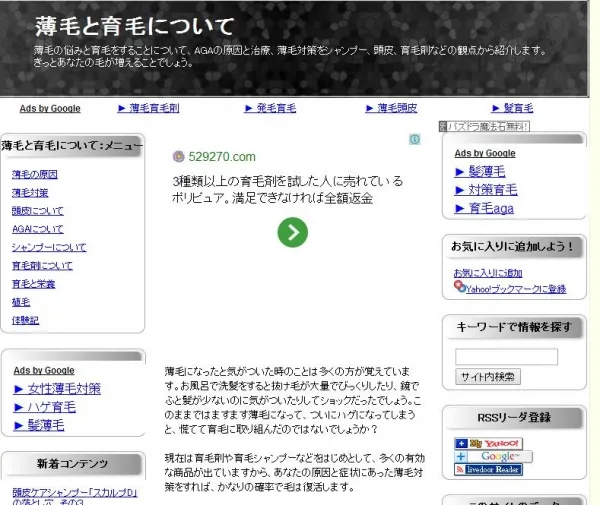This screenshot has height=505, width=600.
Task: Click the RSSリーダ登録 heading
Action: point(514,418)
